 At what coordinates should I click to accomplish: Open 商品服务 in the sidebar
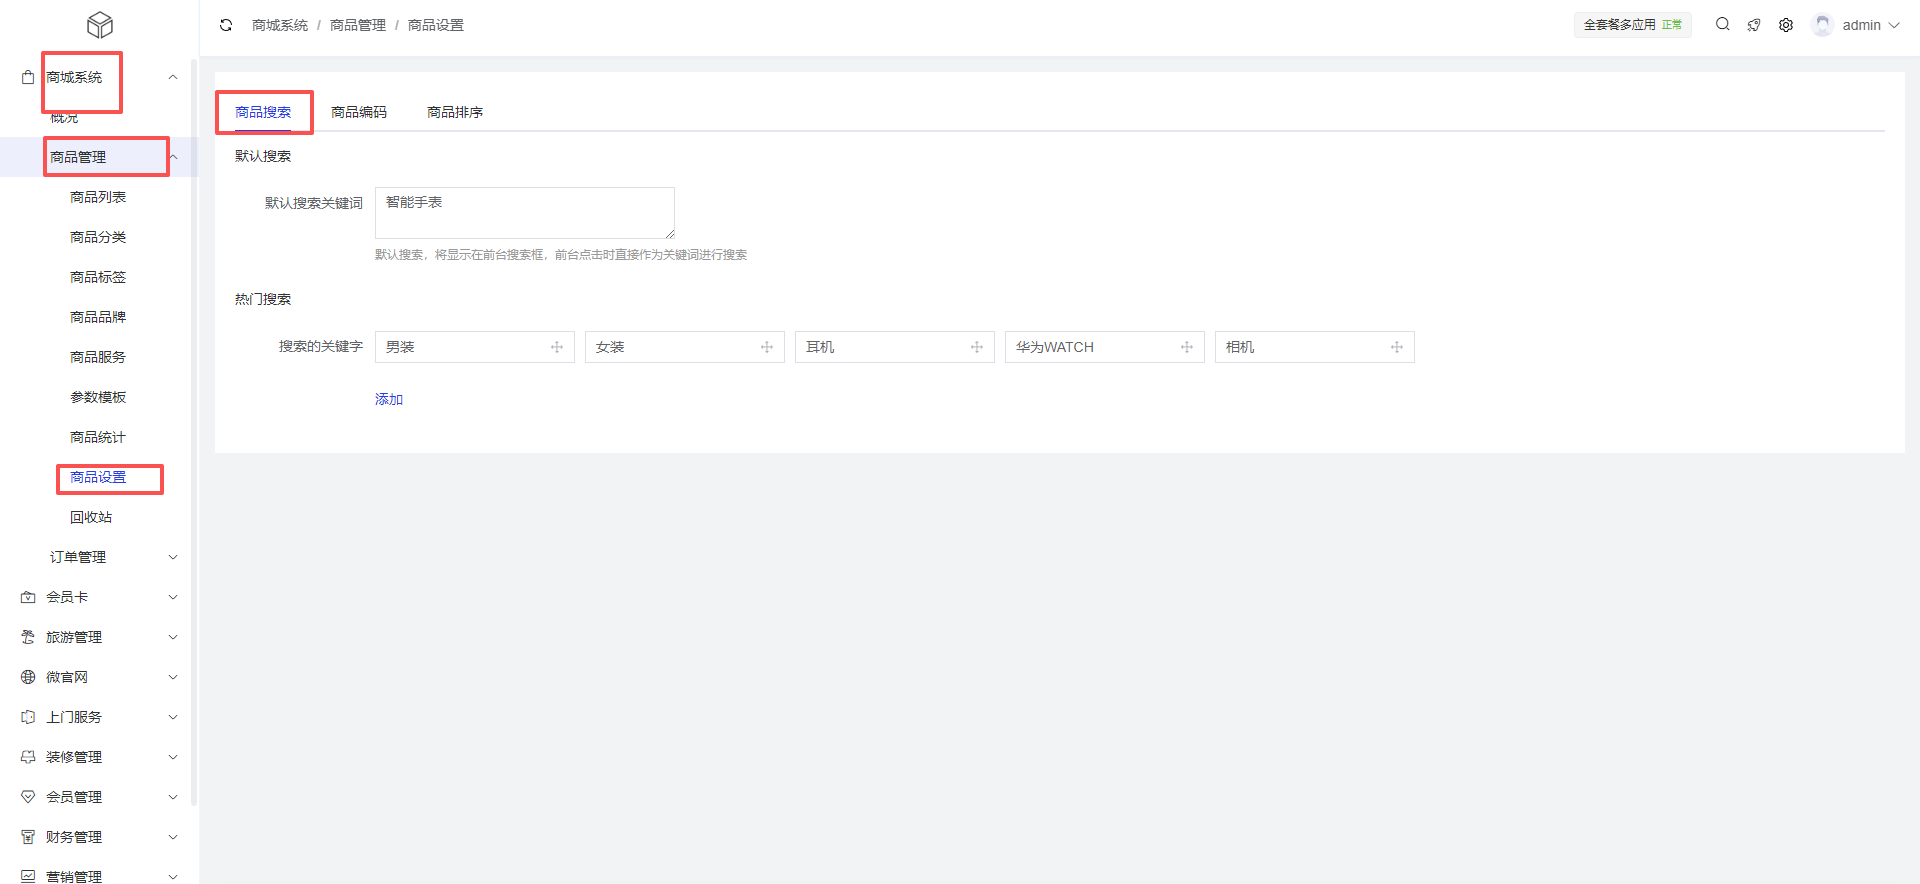click(x=98, y=357)
